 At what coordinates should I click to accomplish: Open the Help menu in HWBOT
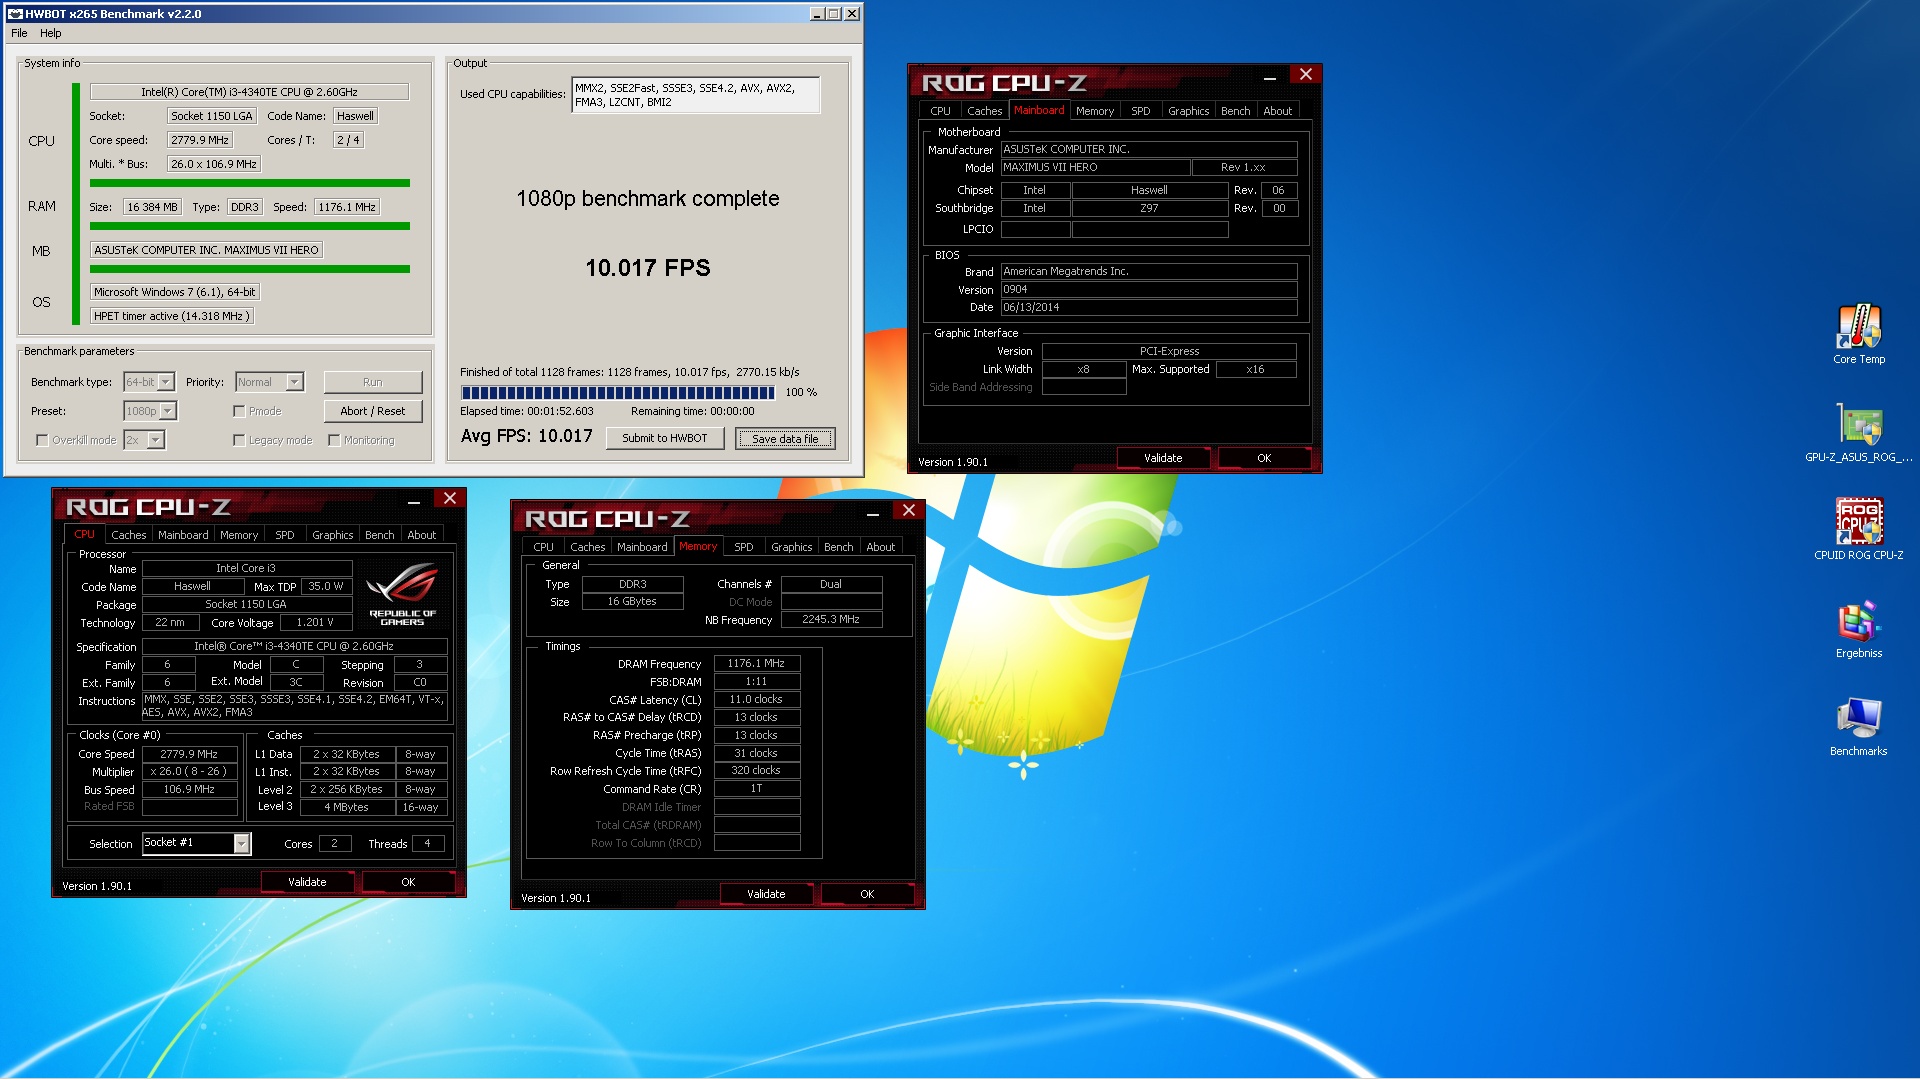point(50,33)
